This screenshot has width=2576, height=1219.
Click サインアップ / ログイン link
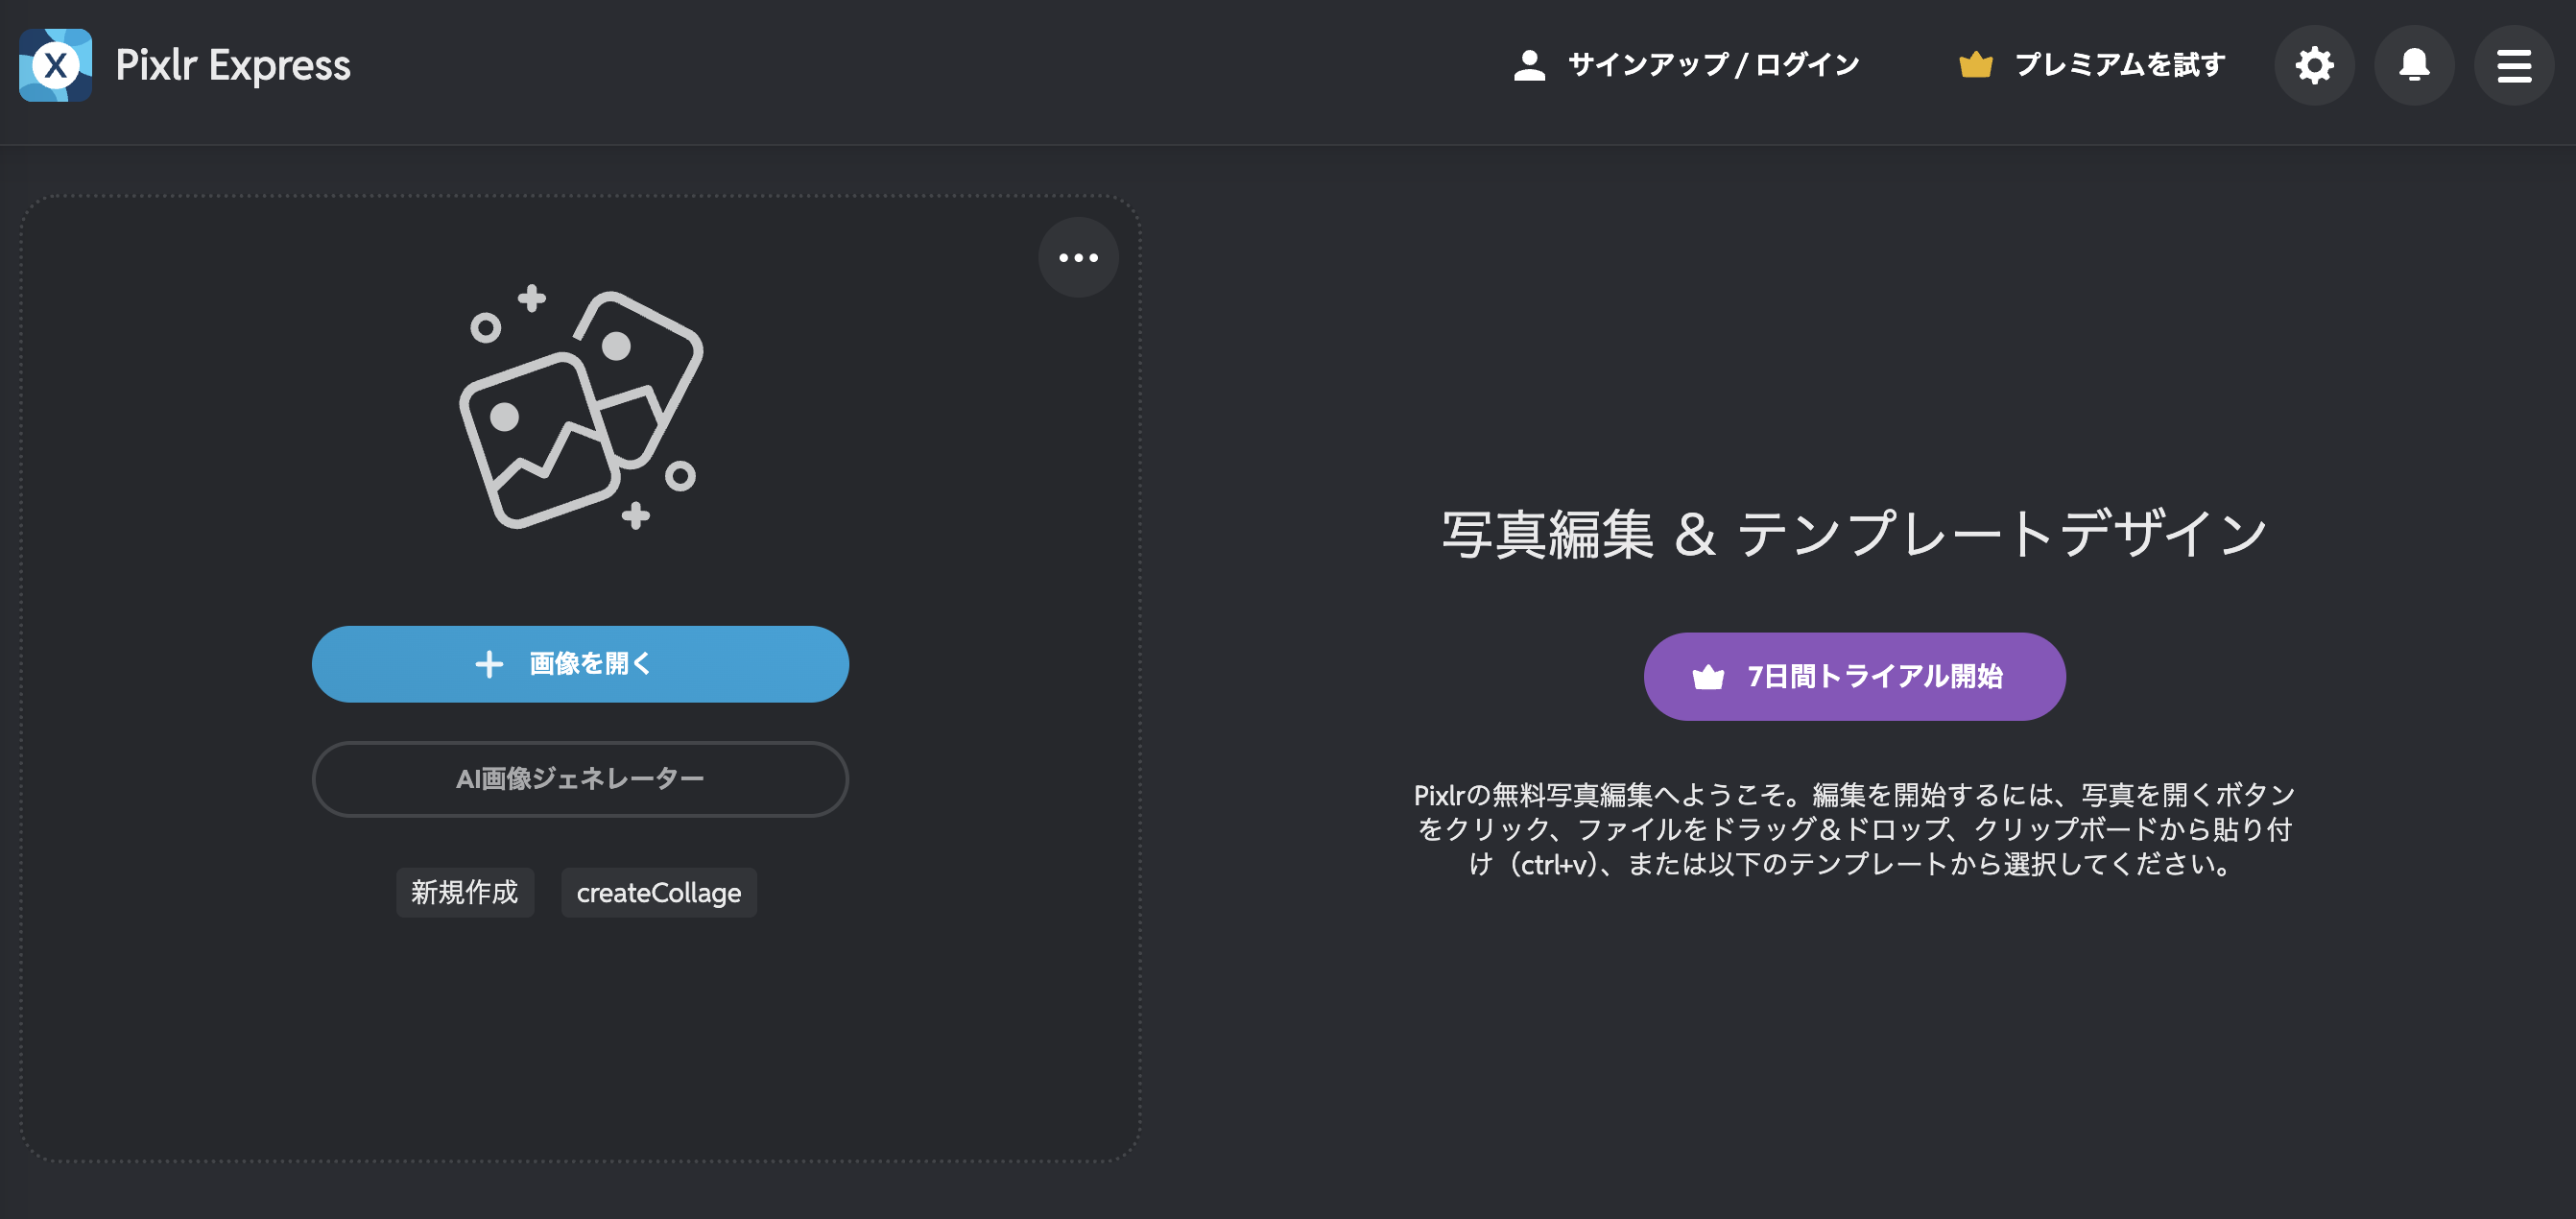tap(1713, 66)
